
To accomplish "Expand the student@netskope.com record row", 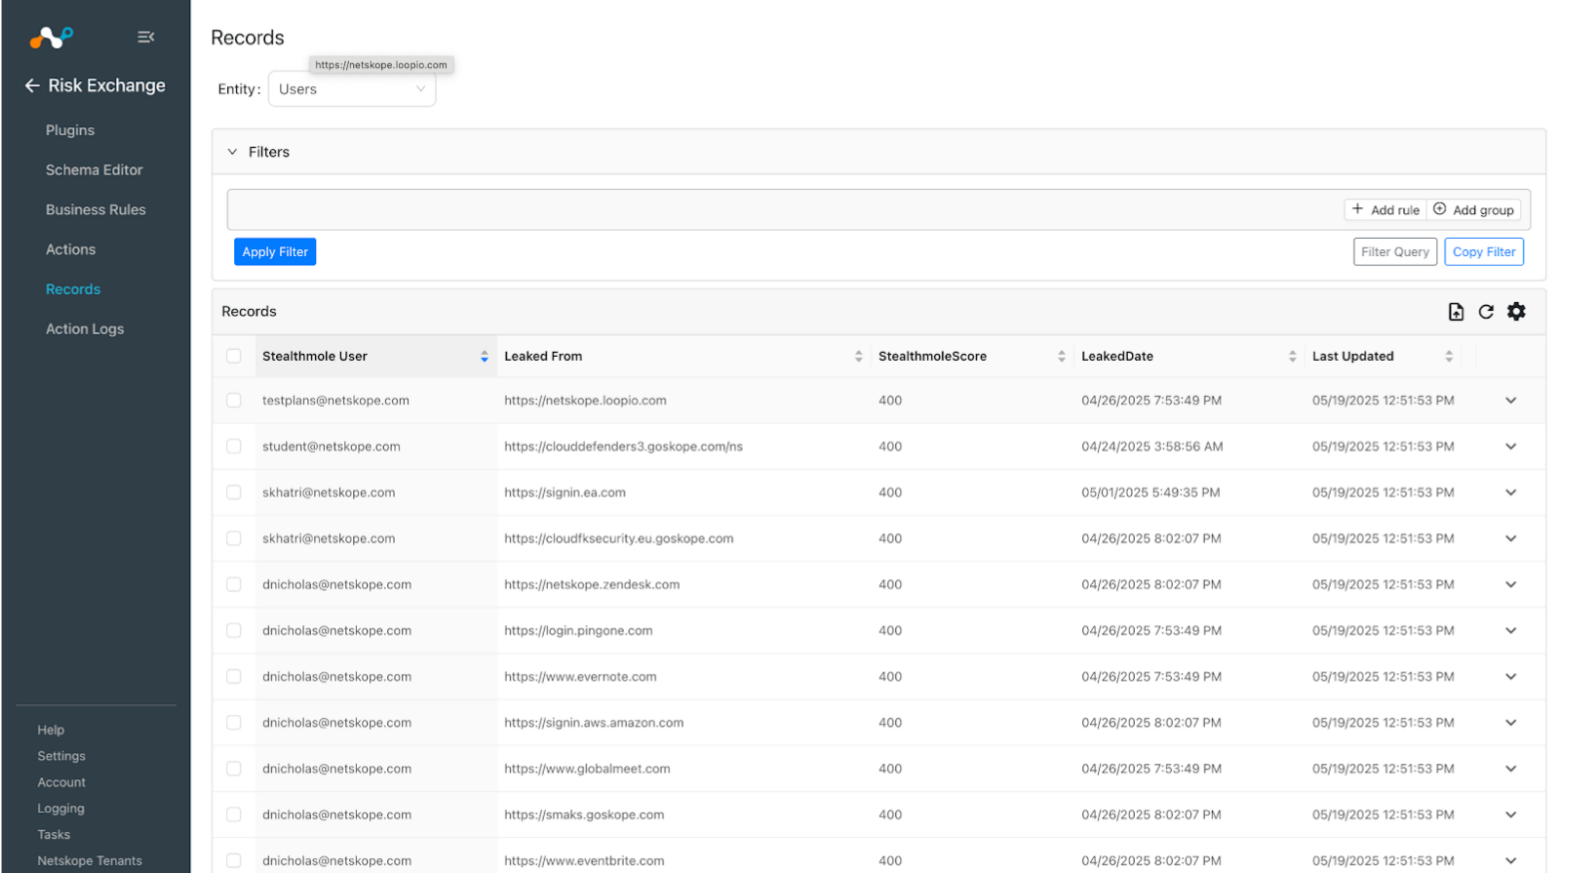I will (x=1511, y=446).
